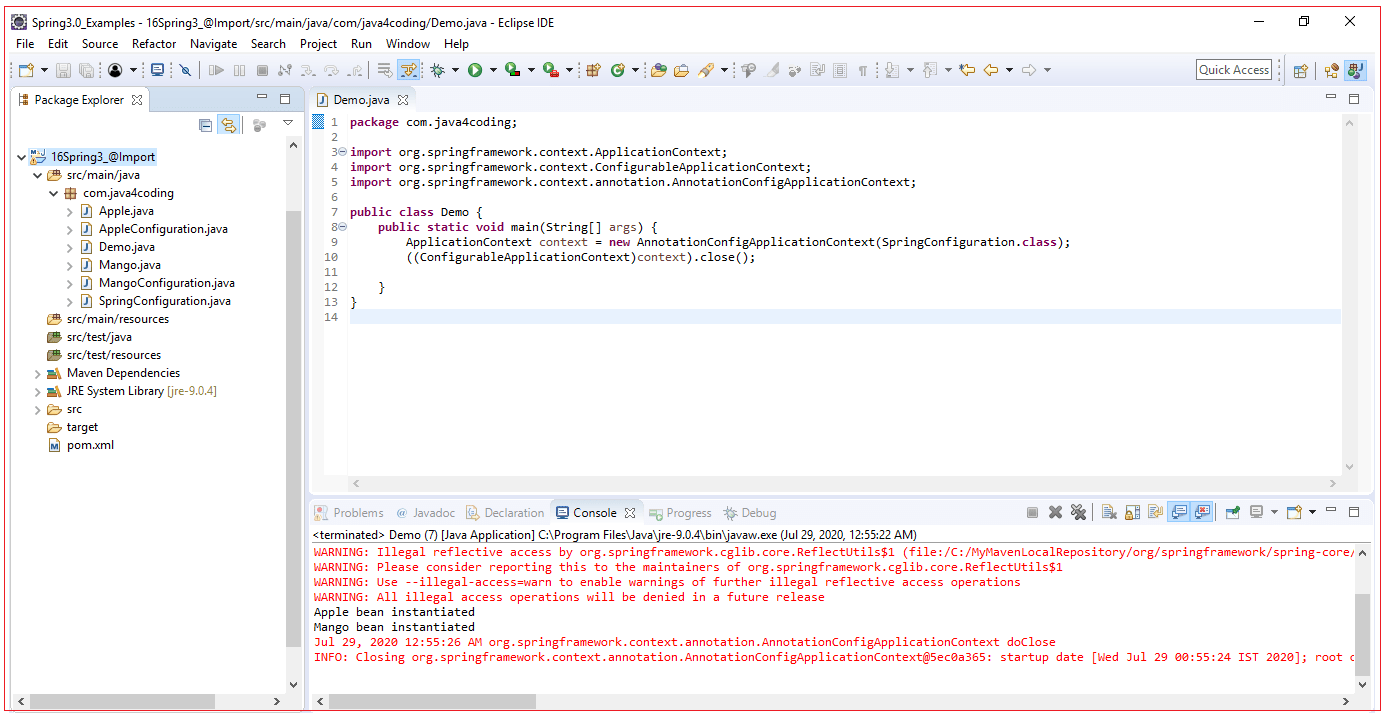
Task: Click the Save icon in the toolbar
Action: click(62, 69)
